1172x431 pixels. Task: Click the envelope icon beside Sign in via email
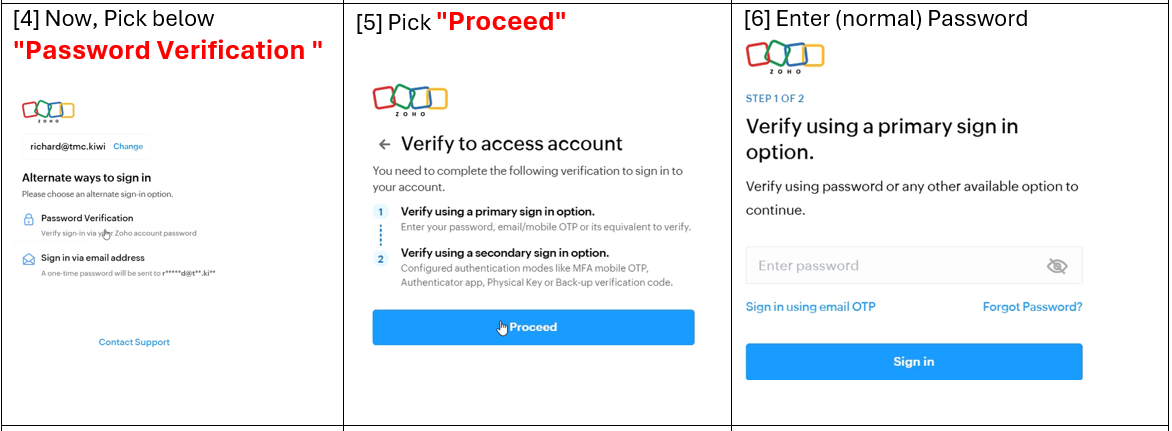coord(29,259)
